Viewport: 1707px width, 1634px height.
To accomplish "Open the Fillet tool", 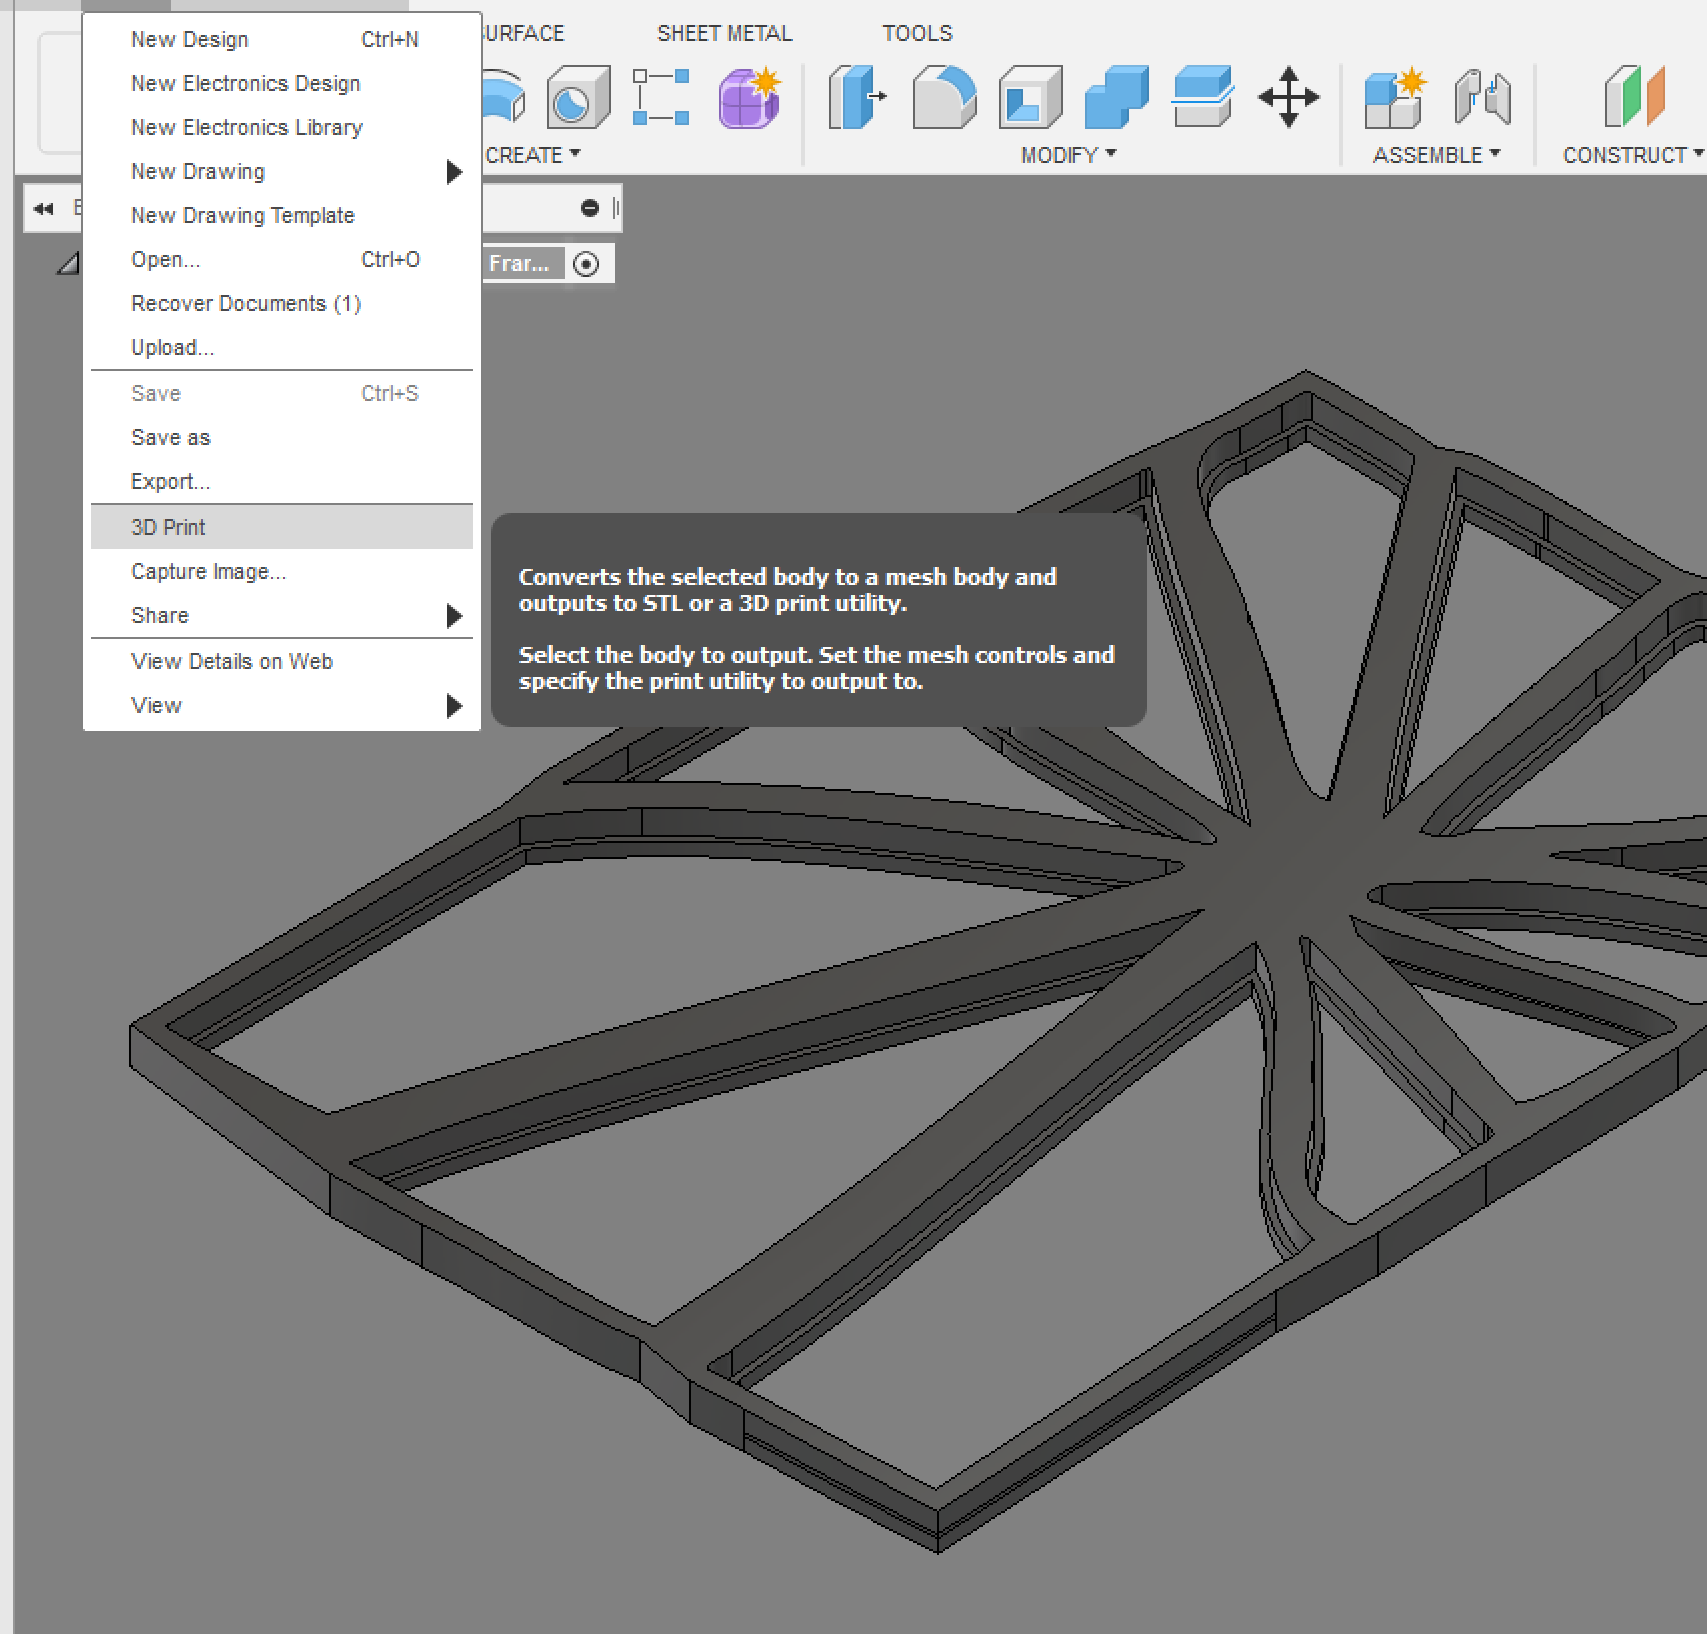I will [x=941, y=98].
